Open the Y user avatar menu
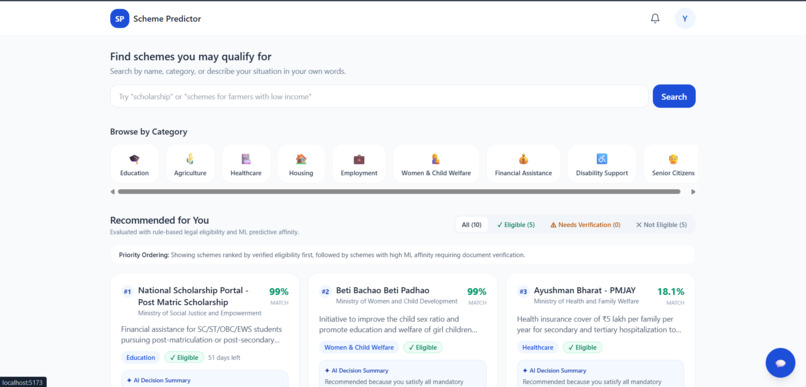Viewport: 806px width, 387px height. [685, 19]
